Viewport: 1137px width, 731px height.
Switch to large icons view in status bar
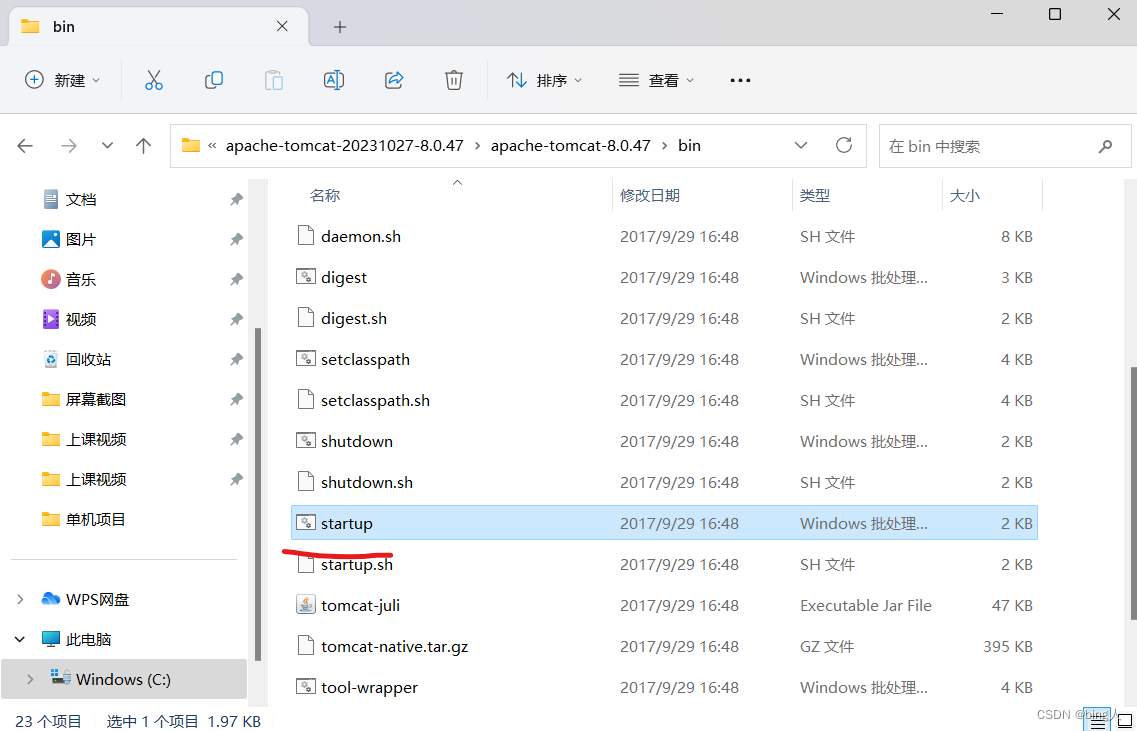coord(1124,722)
